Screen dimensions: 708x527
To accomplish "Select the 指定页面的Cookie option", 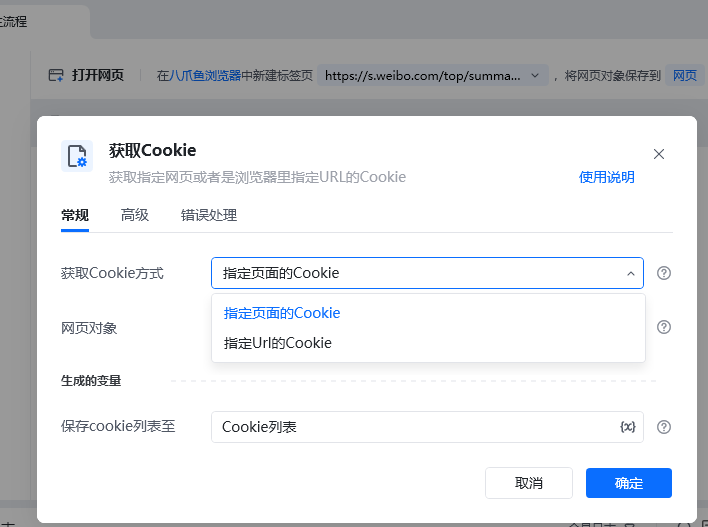I will pyautogui.click(x=282, y=313).
